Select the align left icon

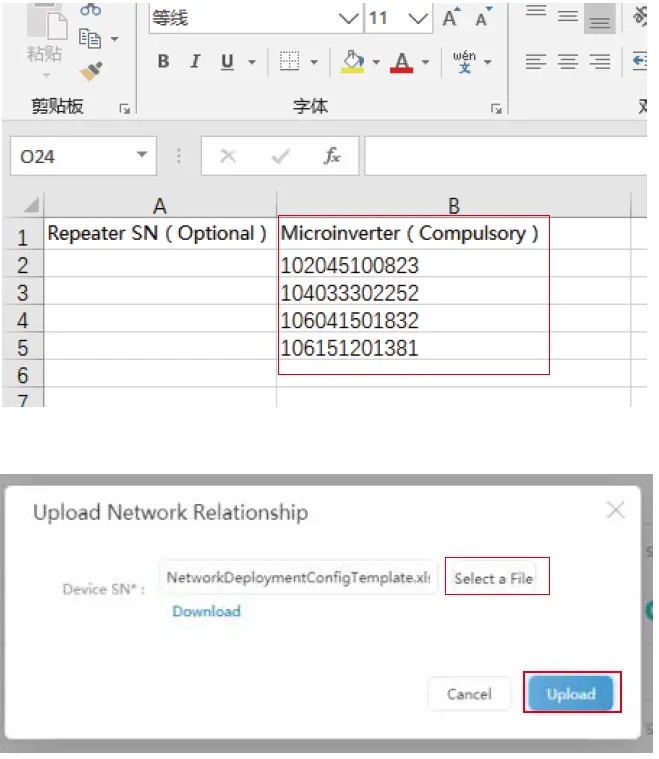[536, 61]
